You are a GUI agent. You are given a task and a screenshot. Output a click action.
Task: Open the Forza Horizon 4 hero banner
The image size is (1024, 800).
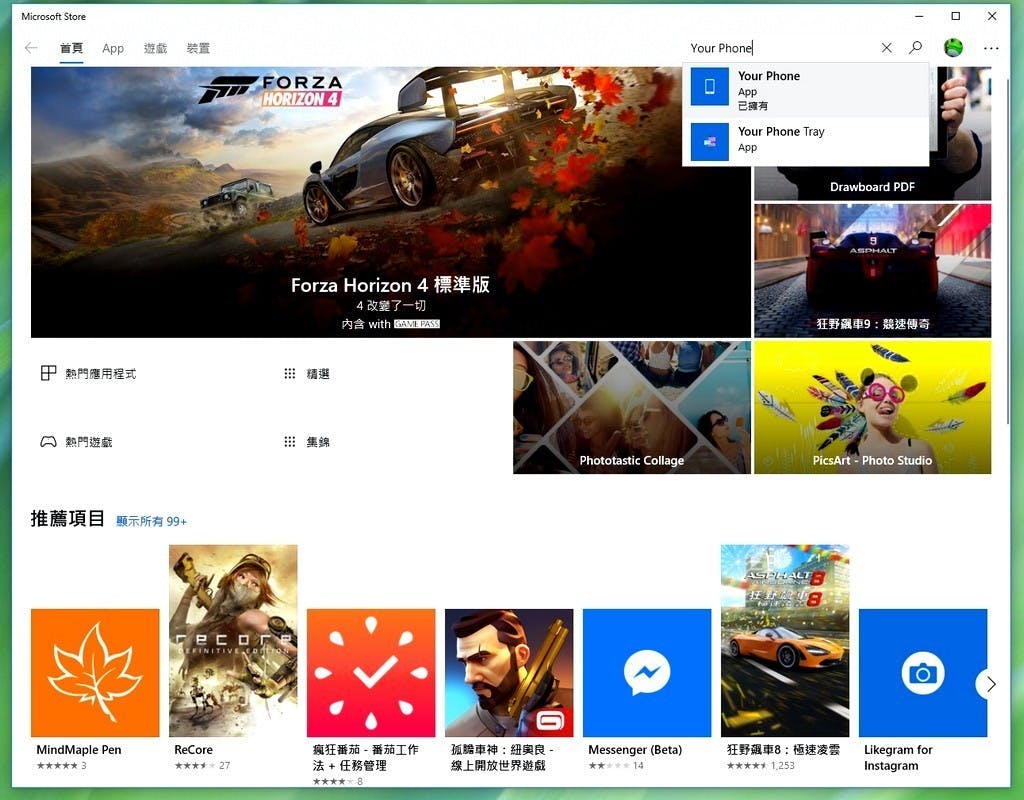[x=391, y=202]
